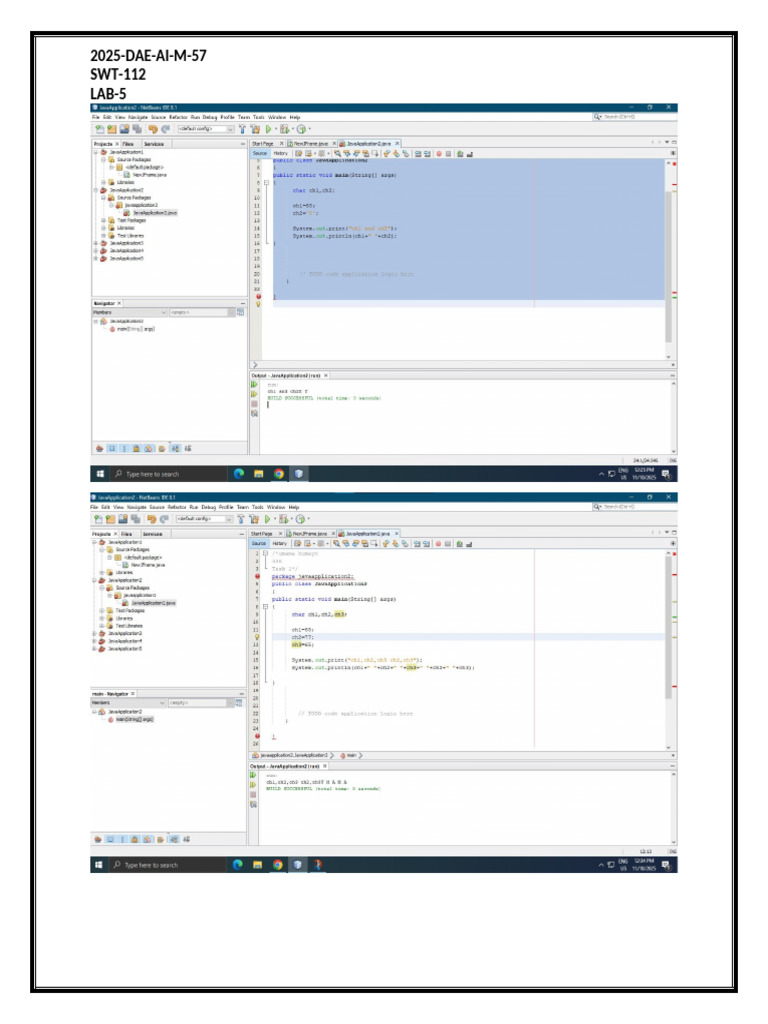Click Profile Project icon in first NetBeans screenshot
Screen dimensions: 768x1024
tap(301, 129)
